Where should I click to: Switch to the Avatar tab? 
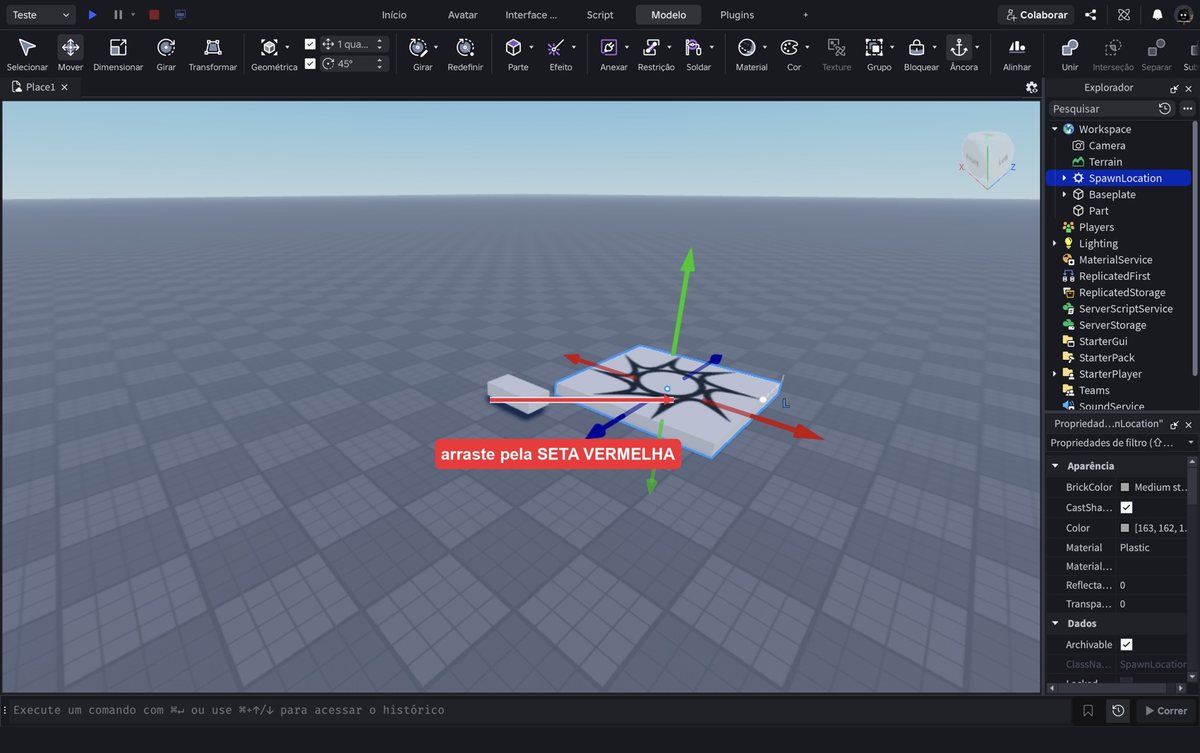click(x=463, y=15)
